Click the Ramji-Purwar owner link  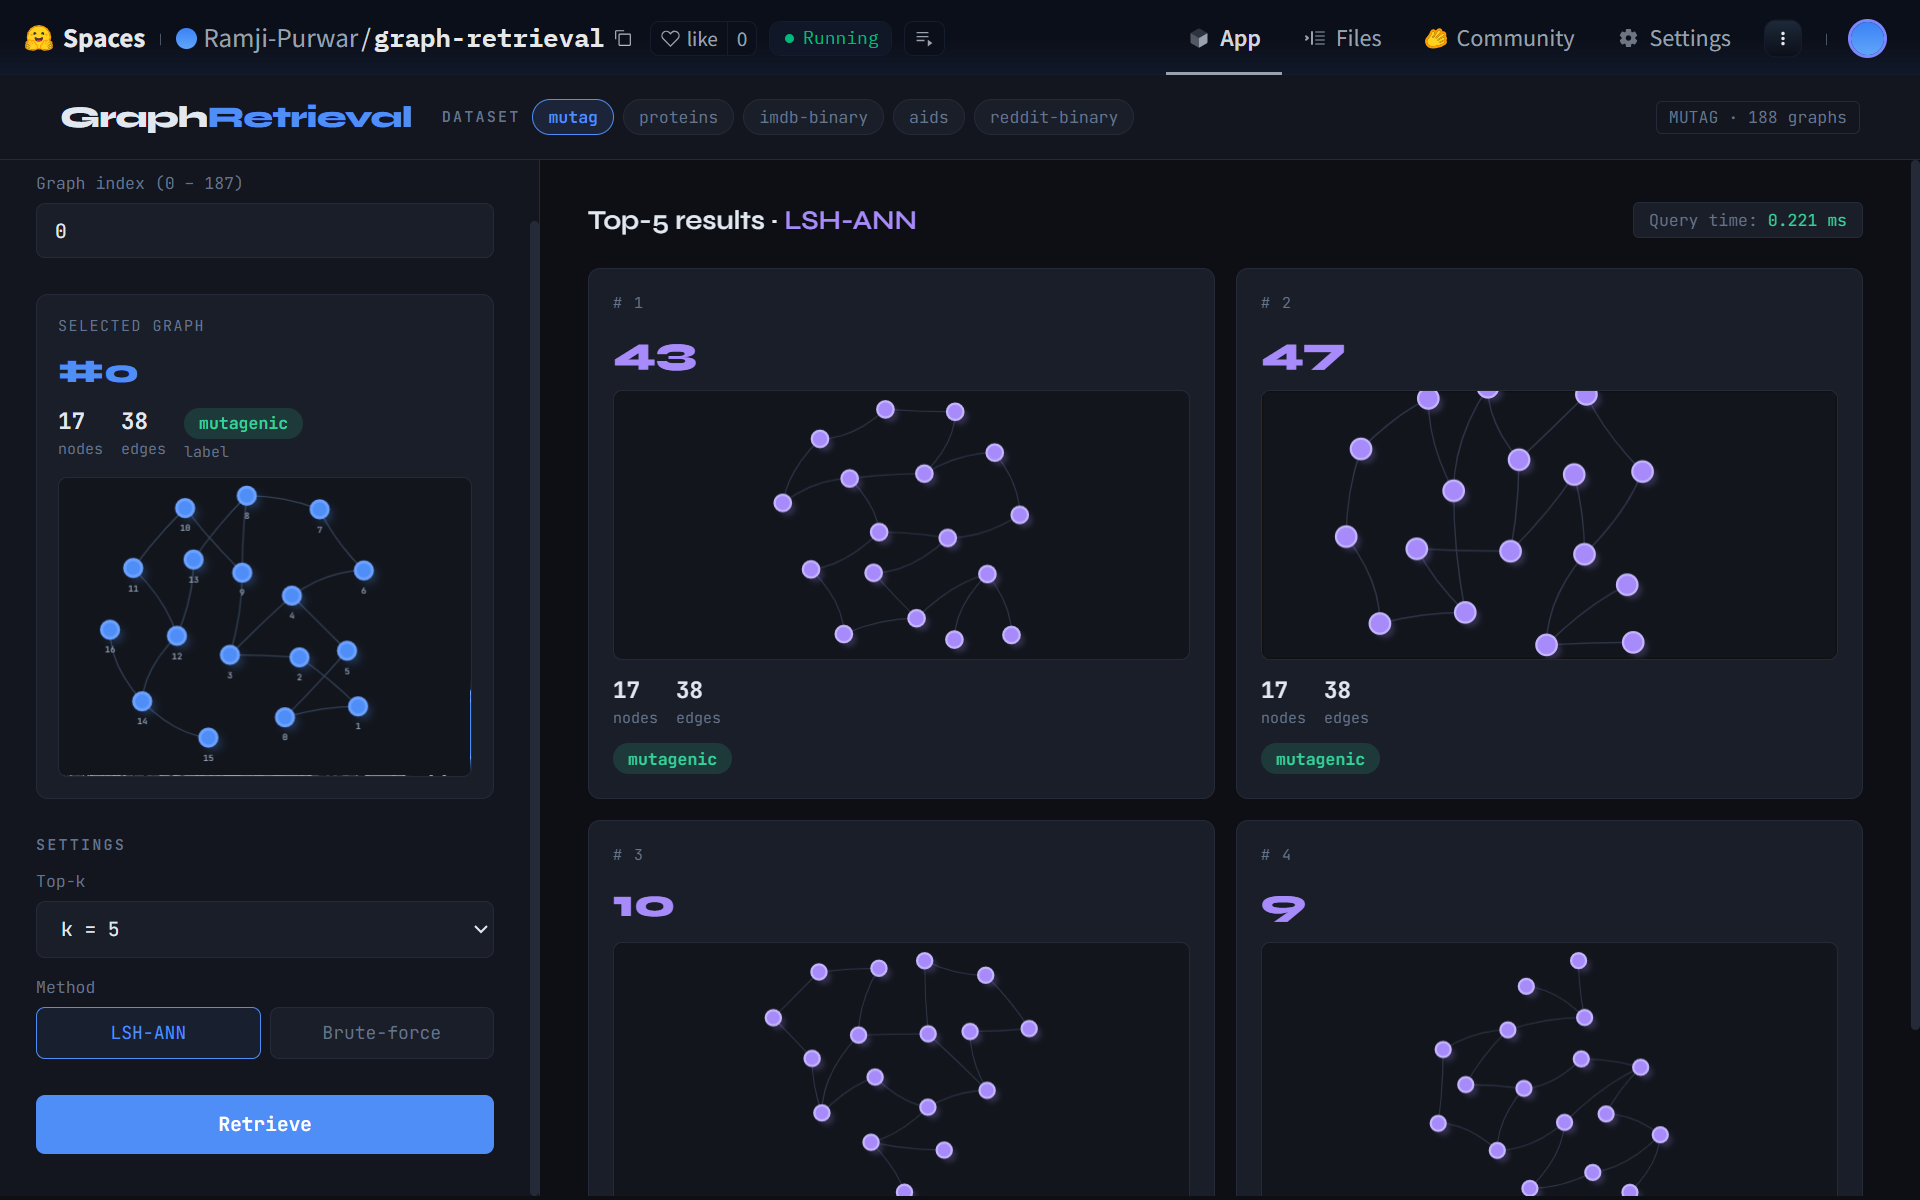coord(281,38)
